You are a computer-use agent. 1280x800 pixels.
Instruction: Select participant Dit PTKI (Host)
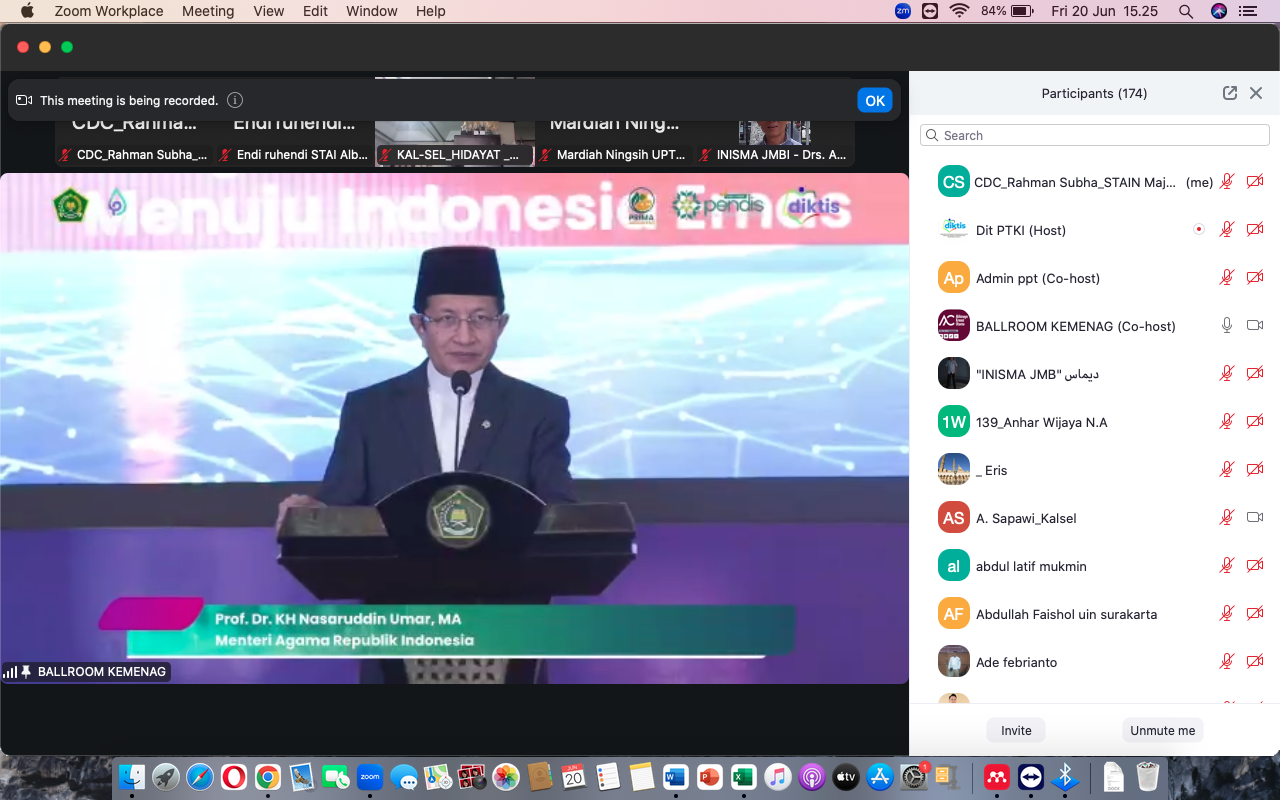point(1094,230)
